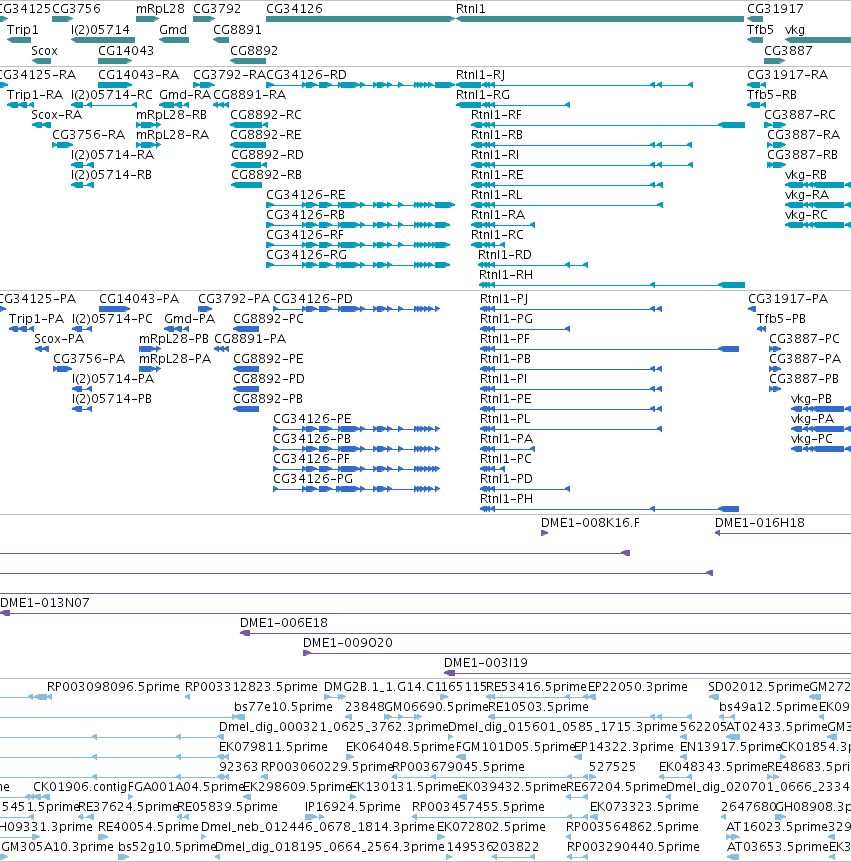Image resolution: width=851 pixels, height=862 pixels.
Task: Click the Rtnl1 gene label
Action: click(x=471, y=9)
